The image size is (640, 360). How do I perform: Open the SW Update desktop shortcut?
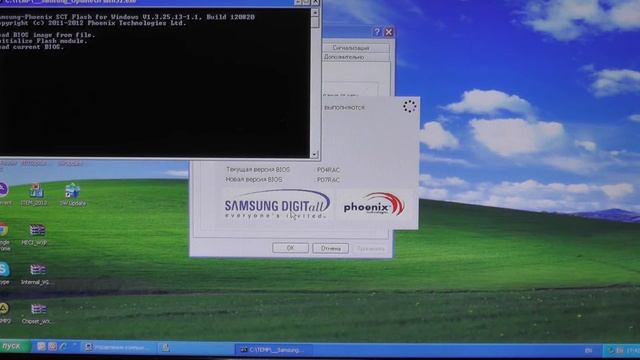73,194
